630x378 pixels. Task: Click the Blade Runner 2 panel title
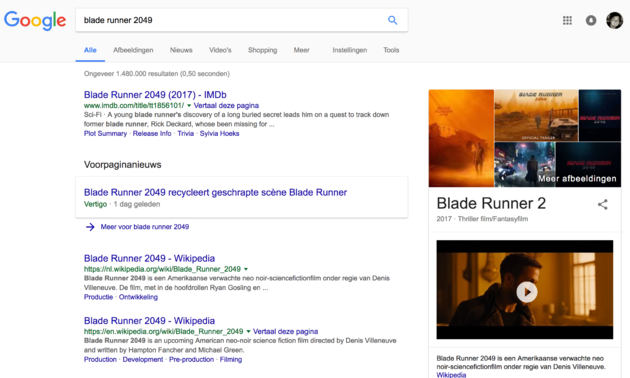tap(491, 204)
